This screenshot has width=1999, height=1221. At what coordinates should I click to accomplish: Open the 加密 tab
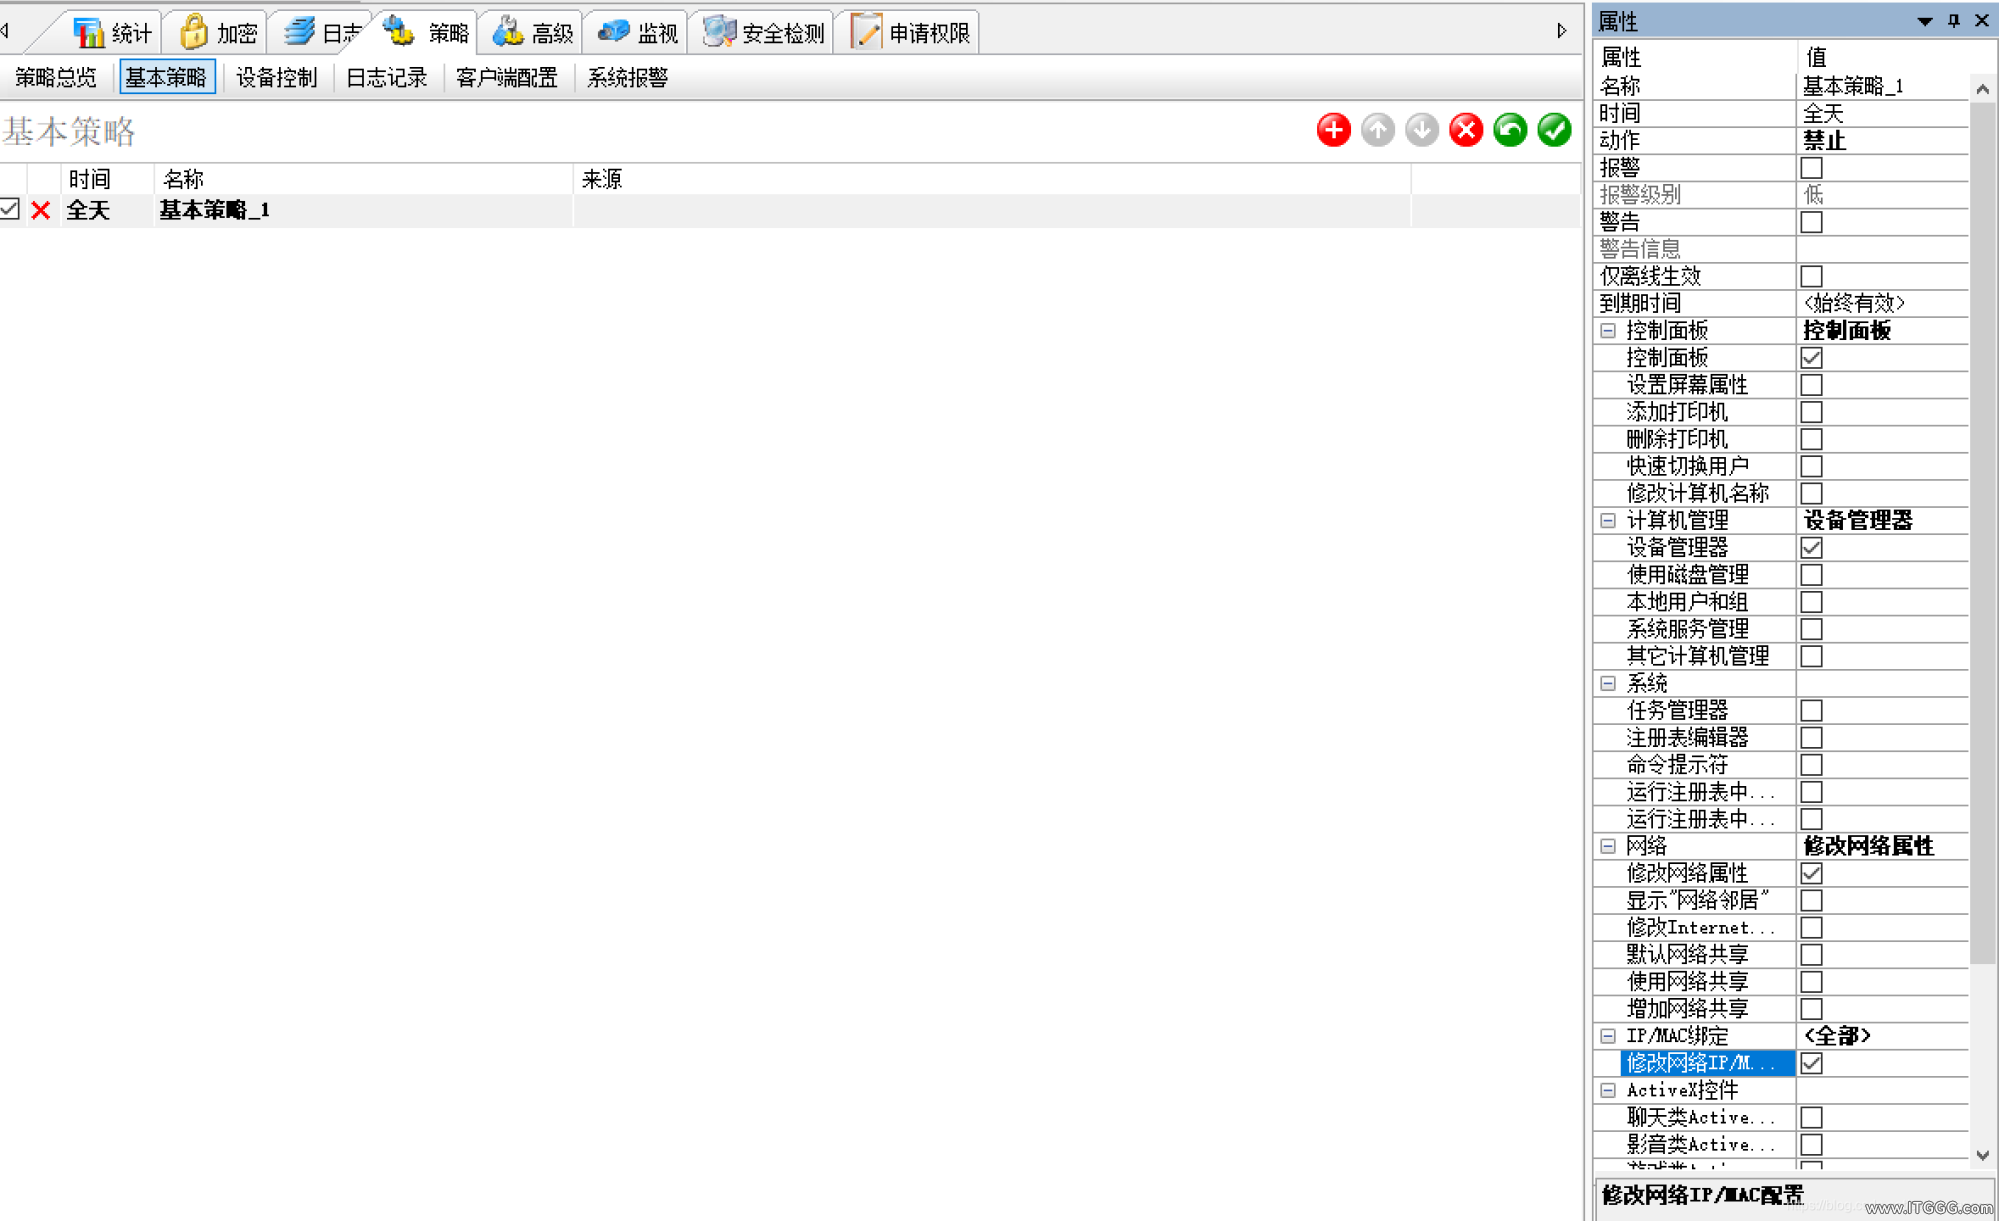(x=218, y=33)
